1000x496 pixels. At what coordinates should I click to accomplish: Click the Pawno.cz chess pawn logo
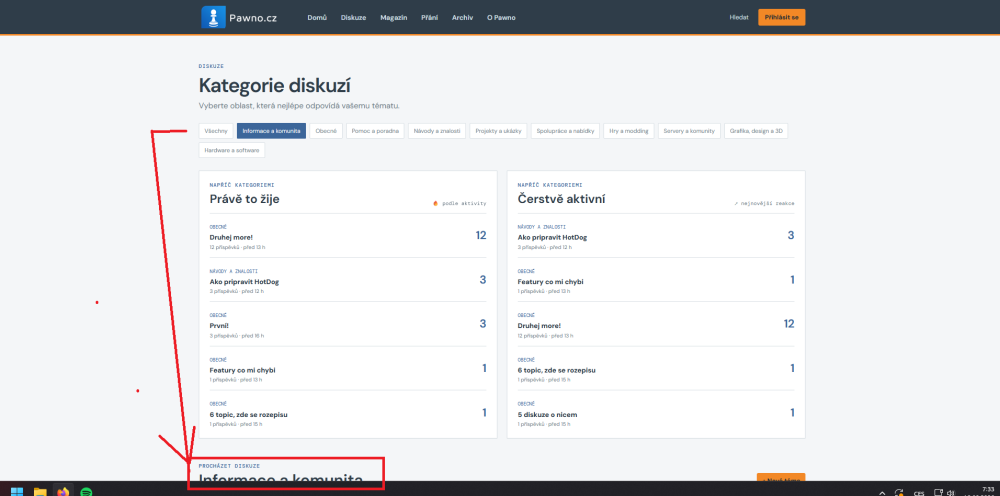point(214,17)
